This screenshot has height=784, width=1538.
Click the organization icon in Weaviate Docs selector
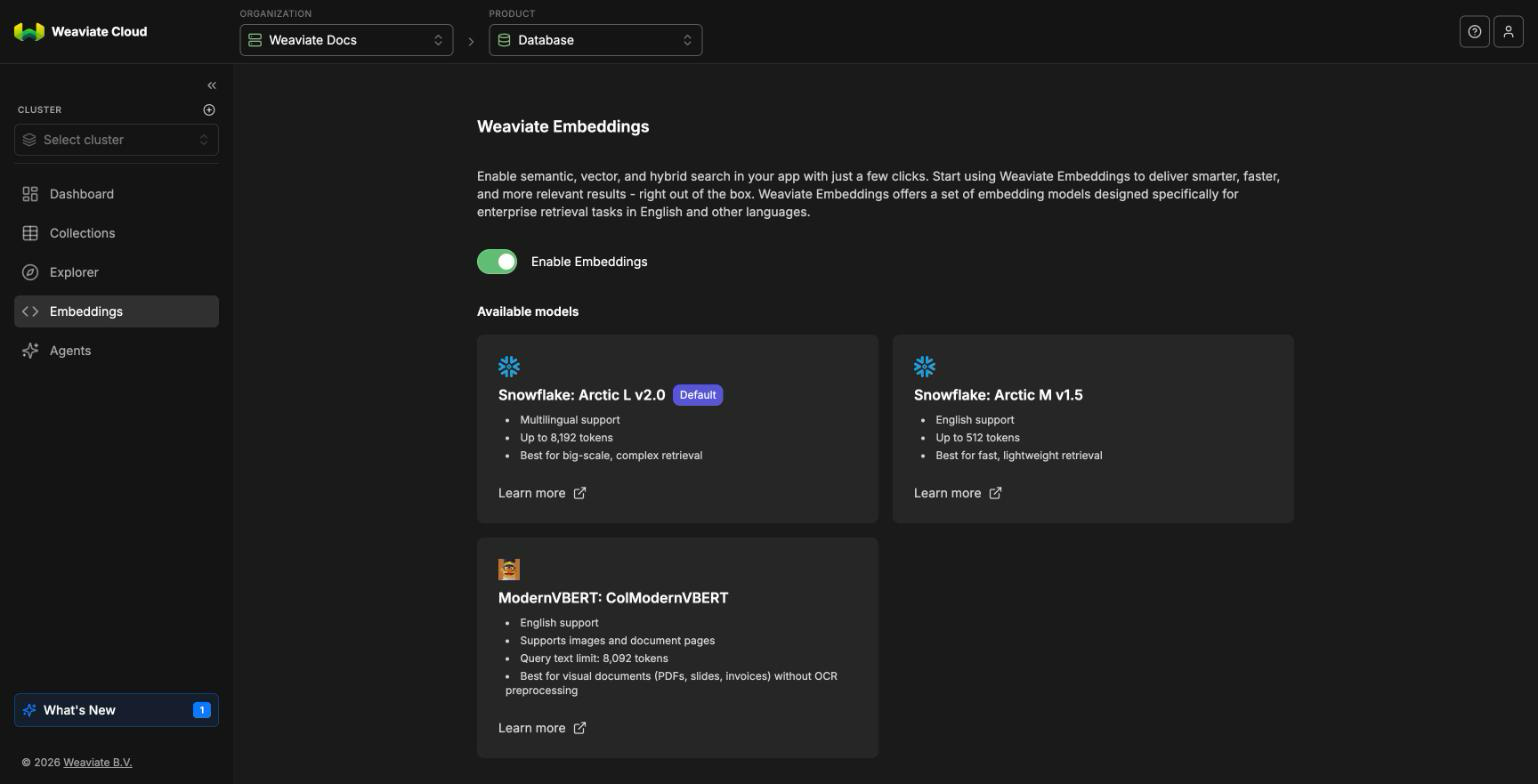[255, 40]
